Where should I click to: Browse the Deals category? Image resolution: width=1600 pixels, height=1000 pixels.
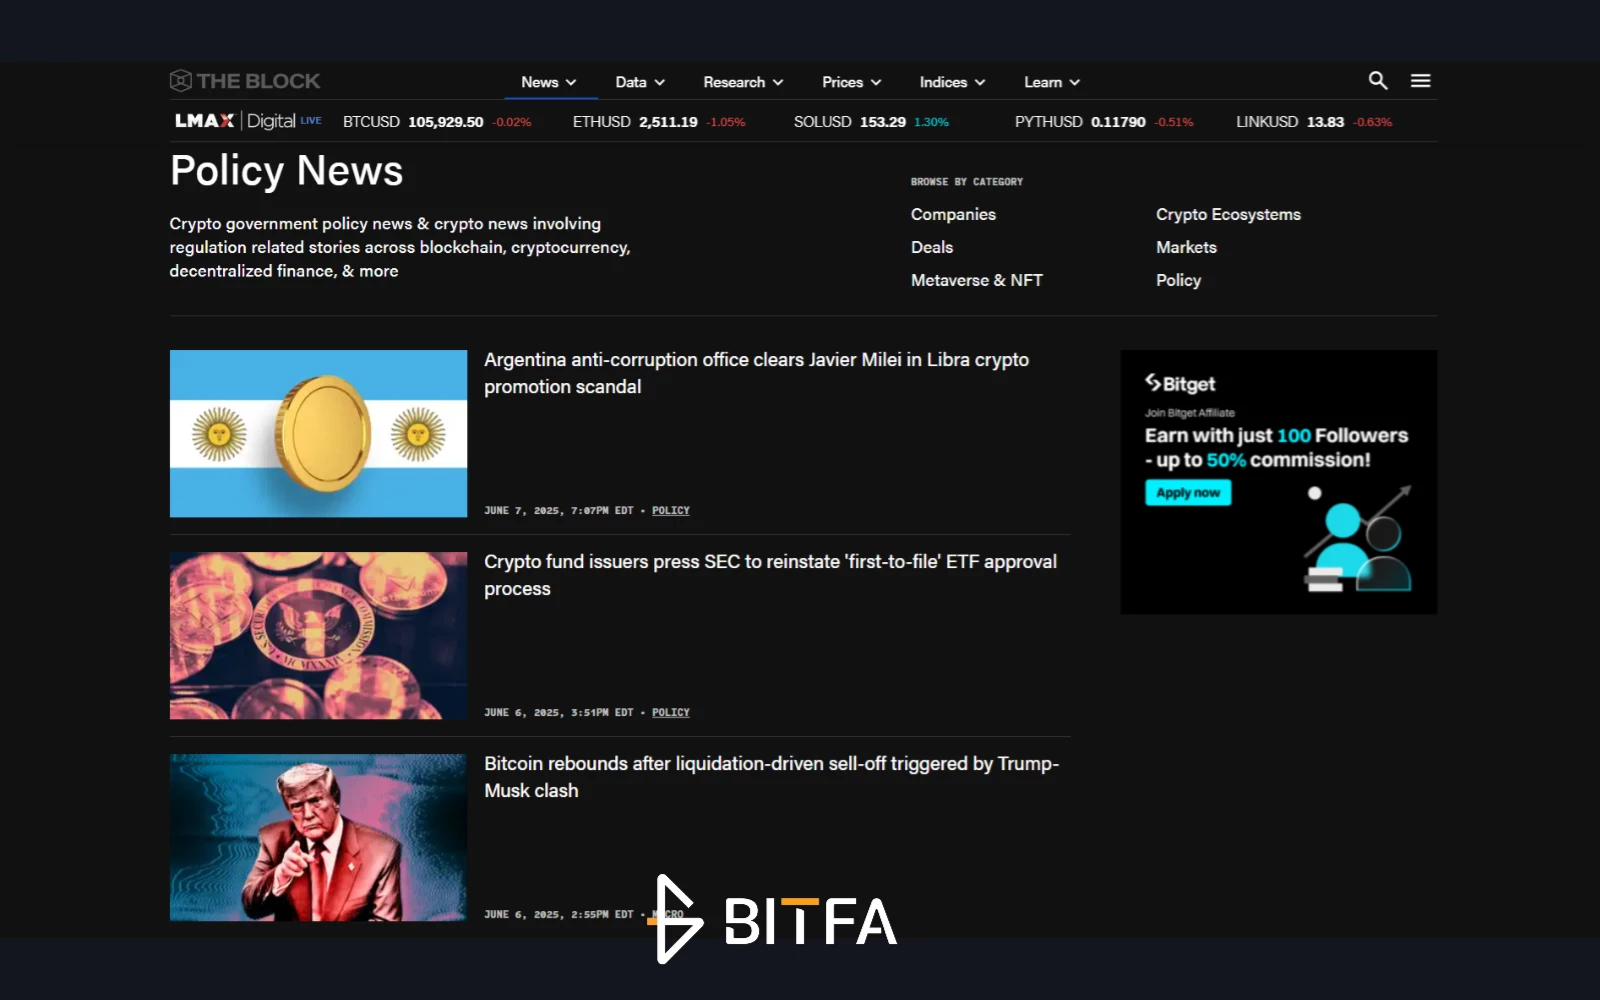tap(932, 247)
